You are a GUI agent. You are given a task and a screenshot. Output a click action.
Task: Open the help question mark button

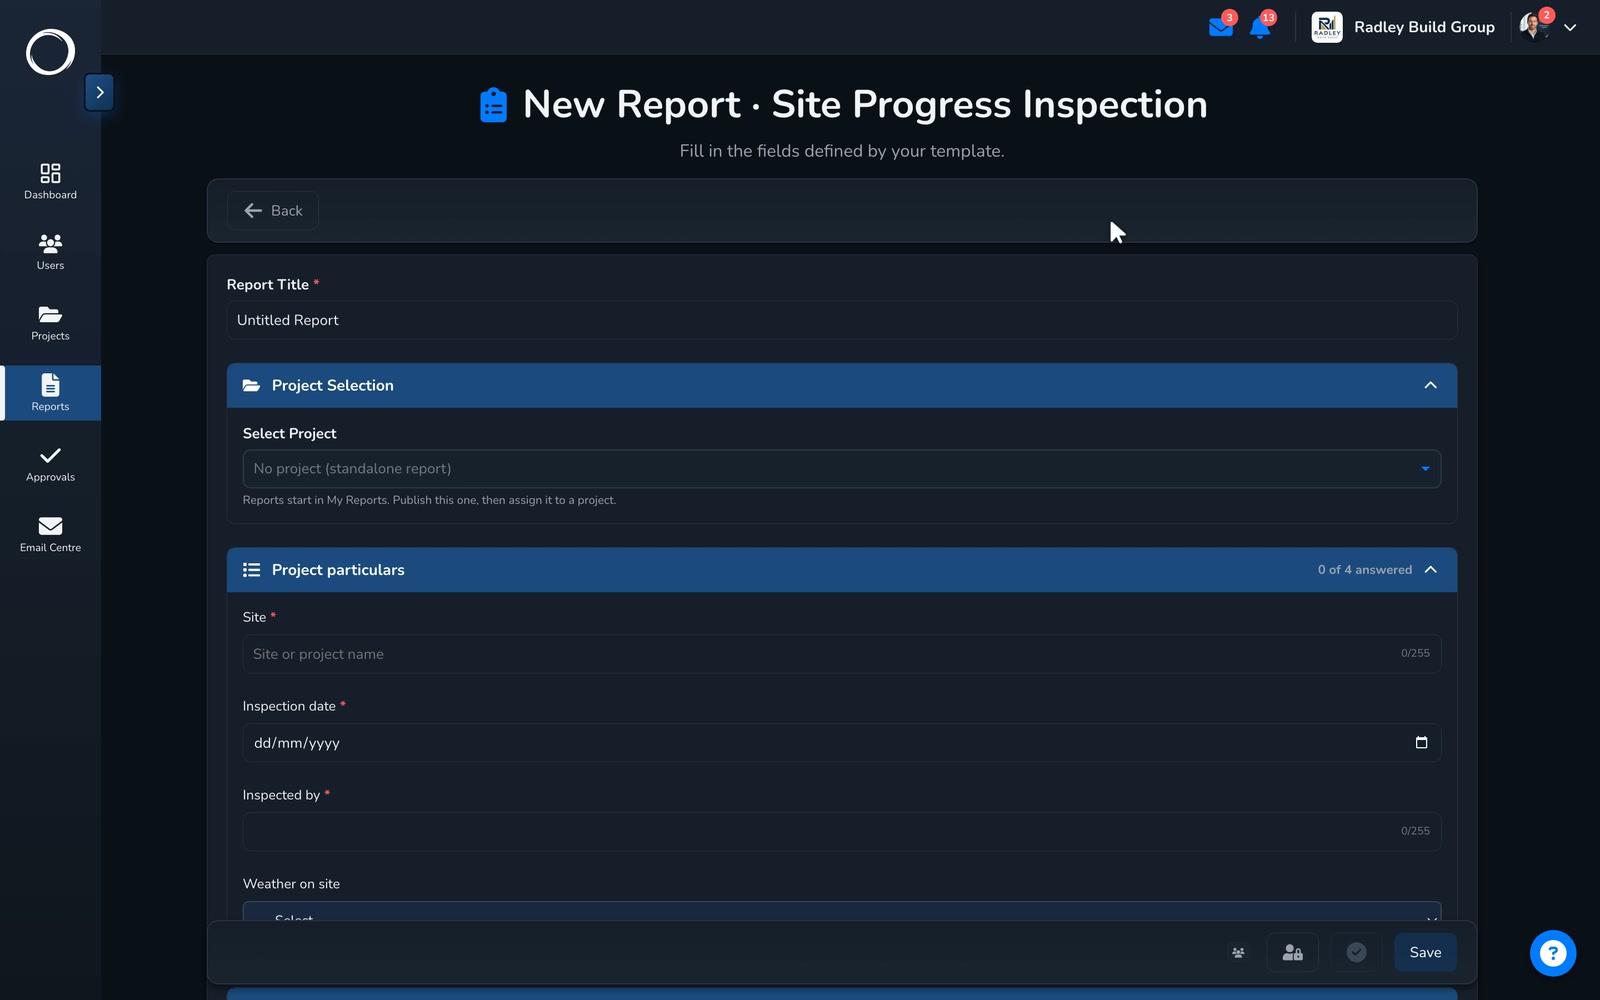(1552, 953)
